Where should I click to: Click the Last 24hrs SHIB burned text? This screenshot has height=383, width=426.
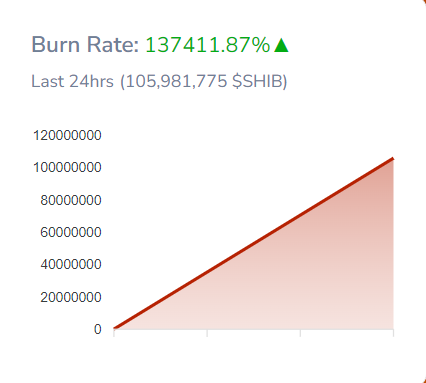pos(159,81)
